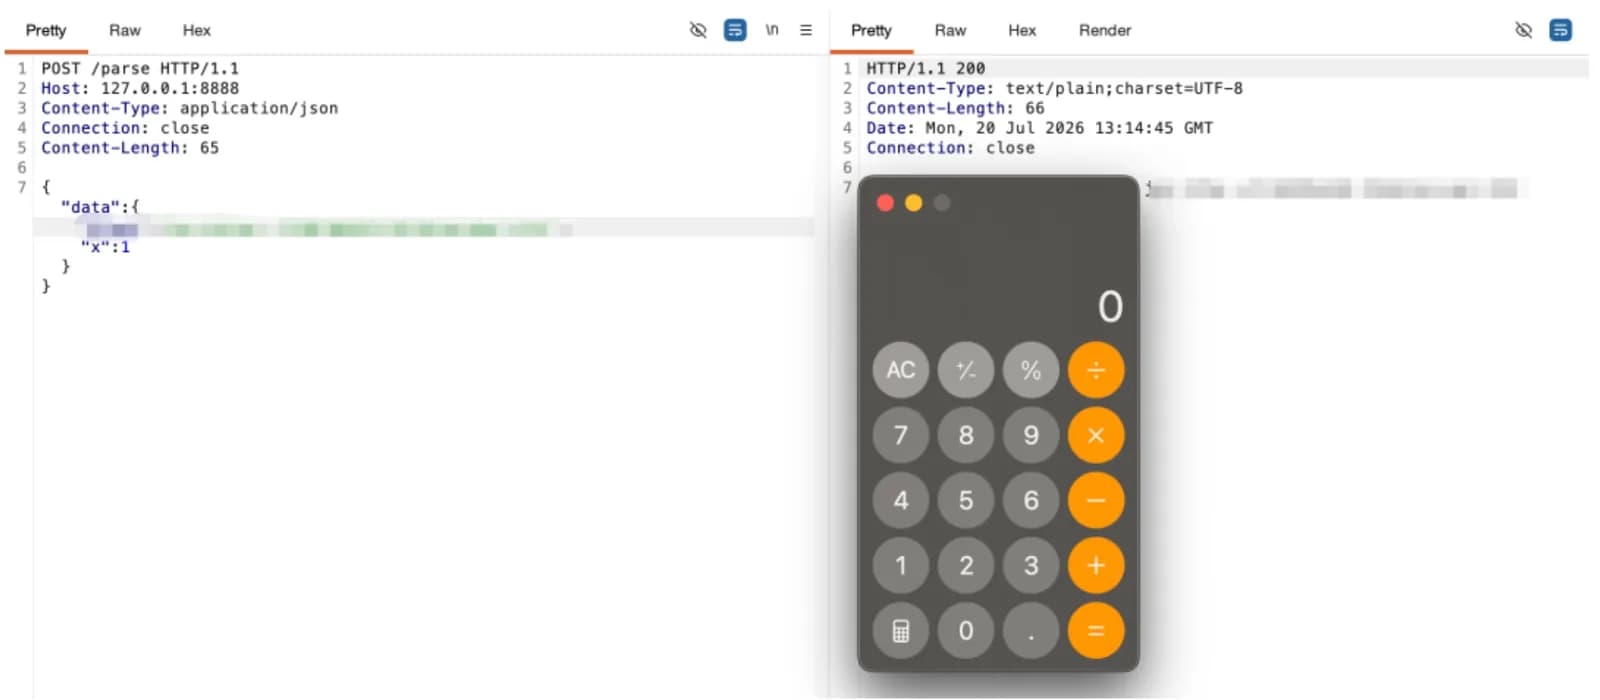Click the plus key on Calculator
This screenshot has height=700, width=1600.
(x=1096, y=565)
